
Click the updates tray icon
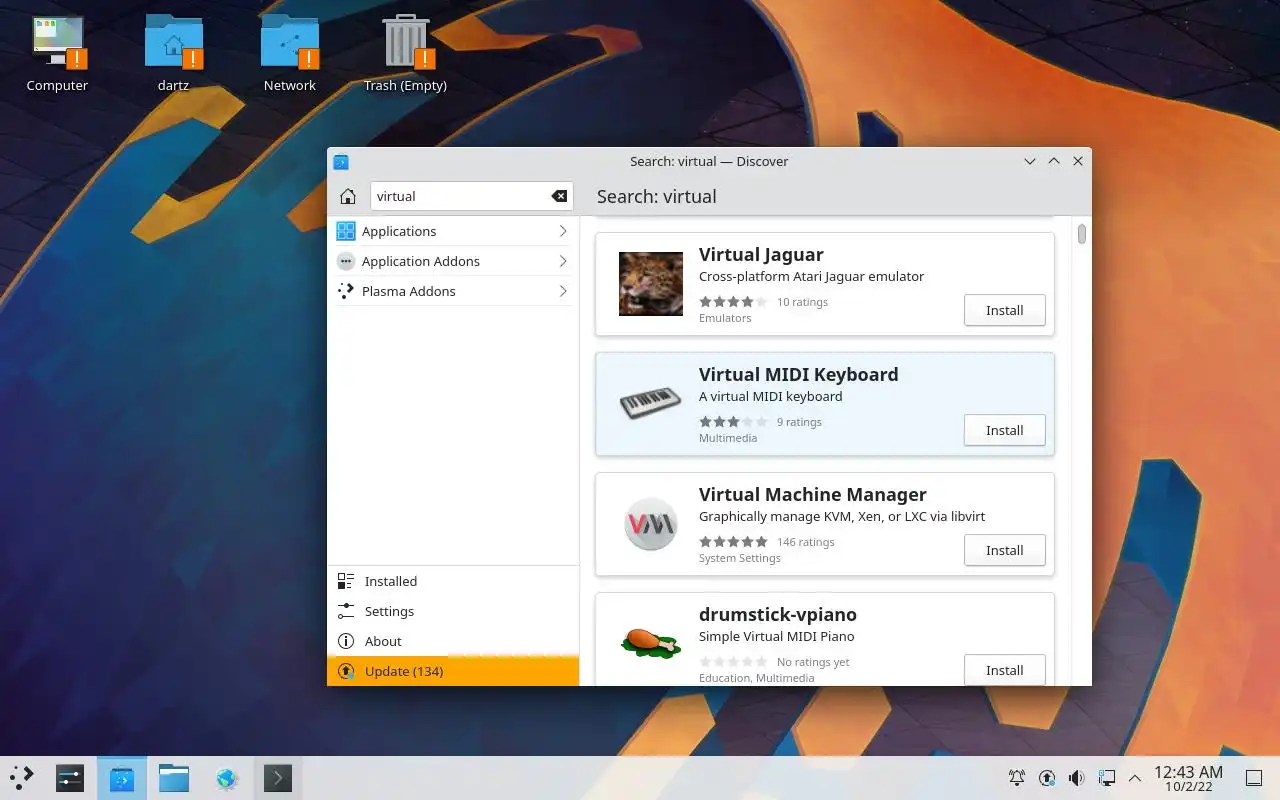[1047, 778]
